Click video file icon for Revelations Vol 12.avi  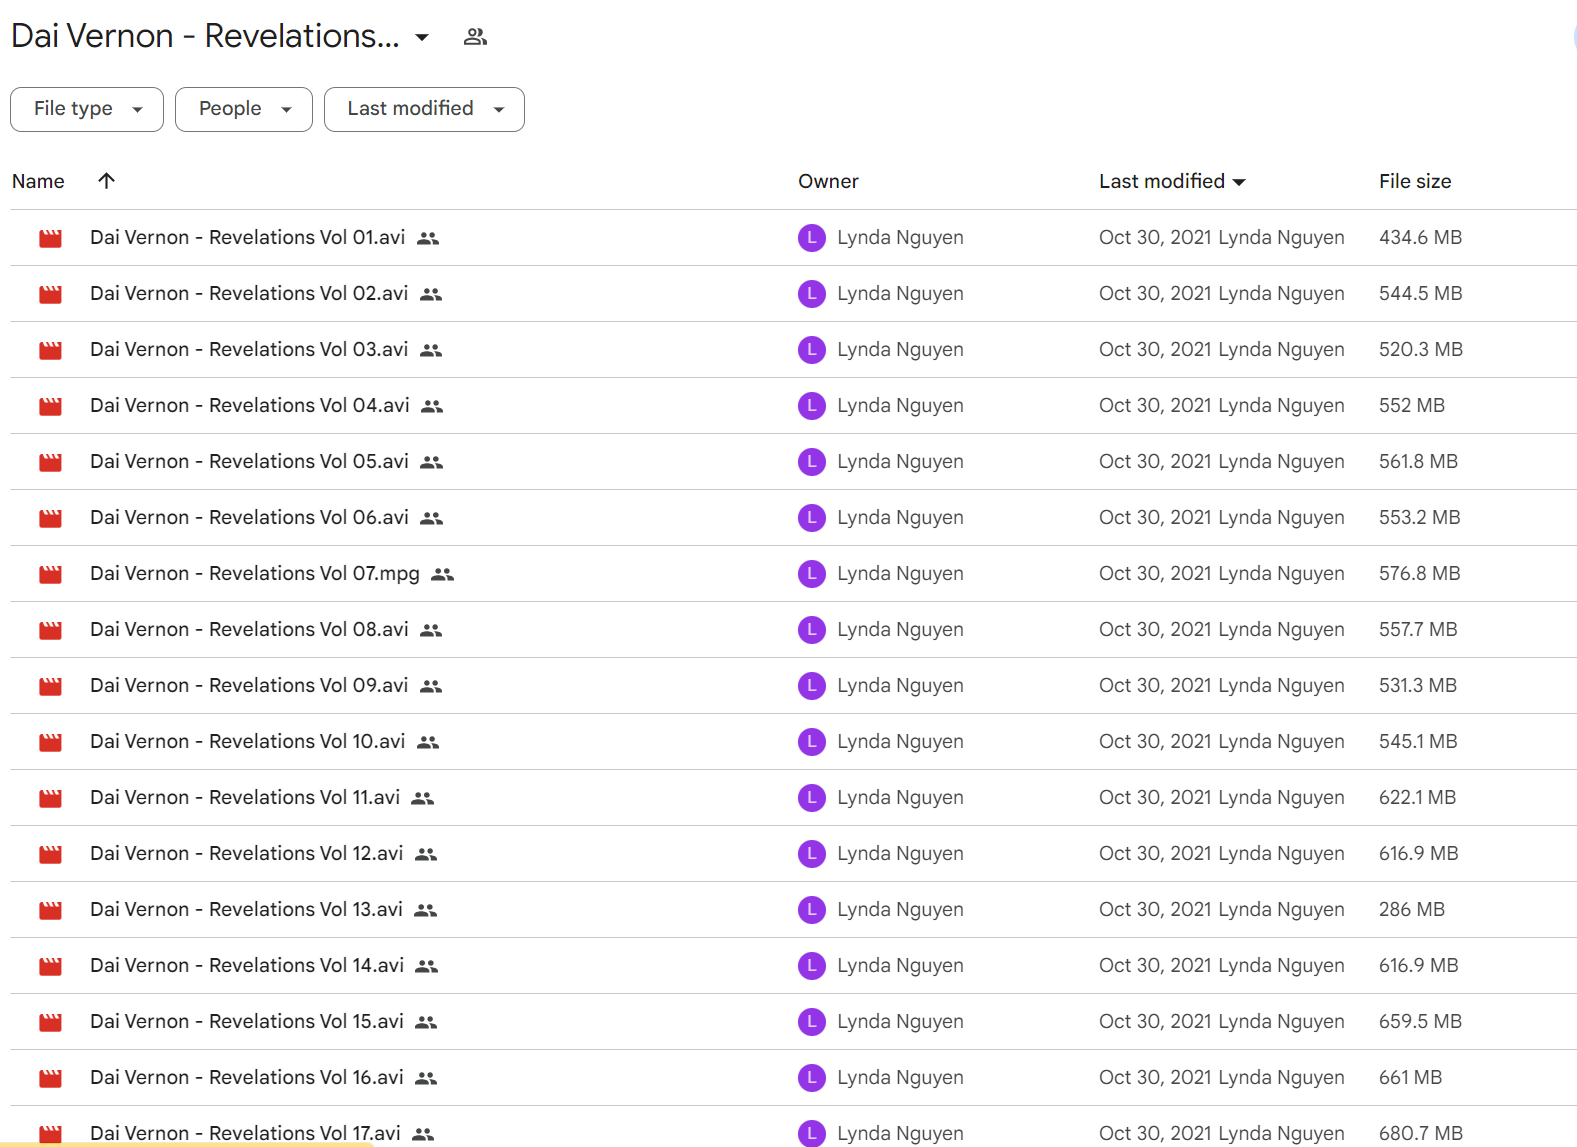pyautogui.click(x=50, y=854)
